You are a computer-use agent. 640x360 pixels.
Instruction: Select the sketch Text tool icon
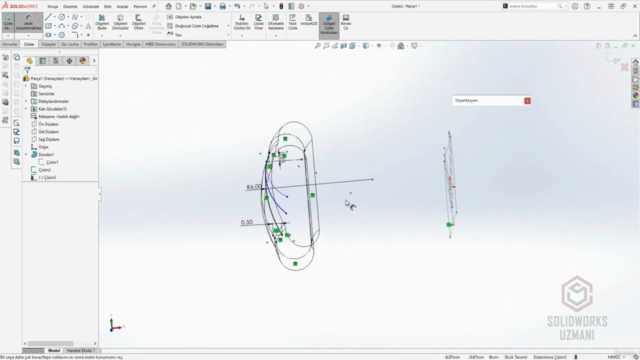tap(88, 26)
